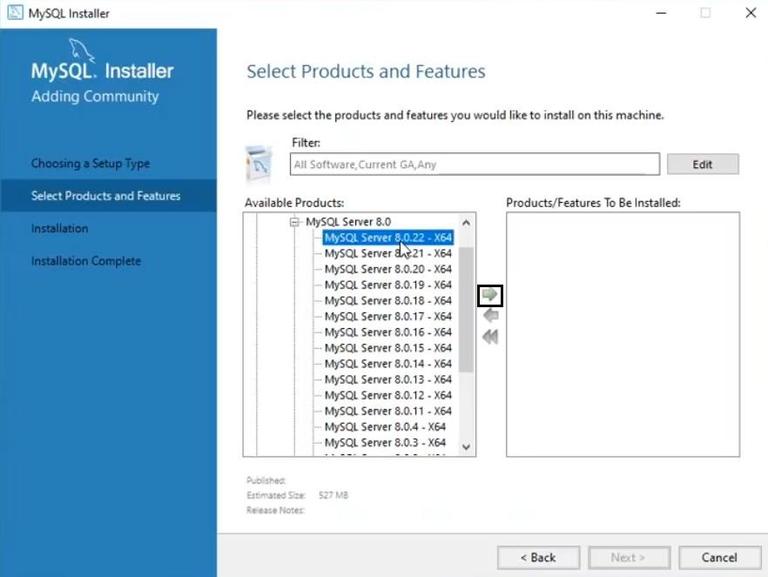The width and height of the screenshot is (768, 577).
Task: Select MySQL Server 8.0.11 - X64
Action: click(388, 411)
